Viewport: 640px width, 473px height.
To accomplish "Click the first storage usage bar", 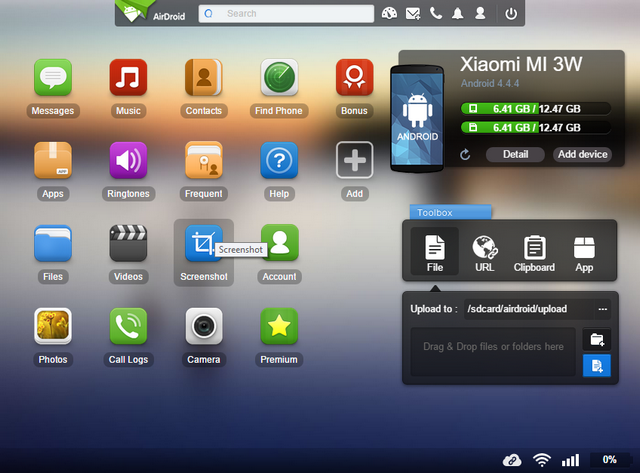I will tap(536, 109).
